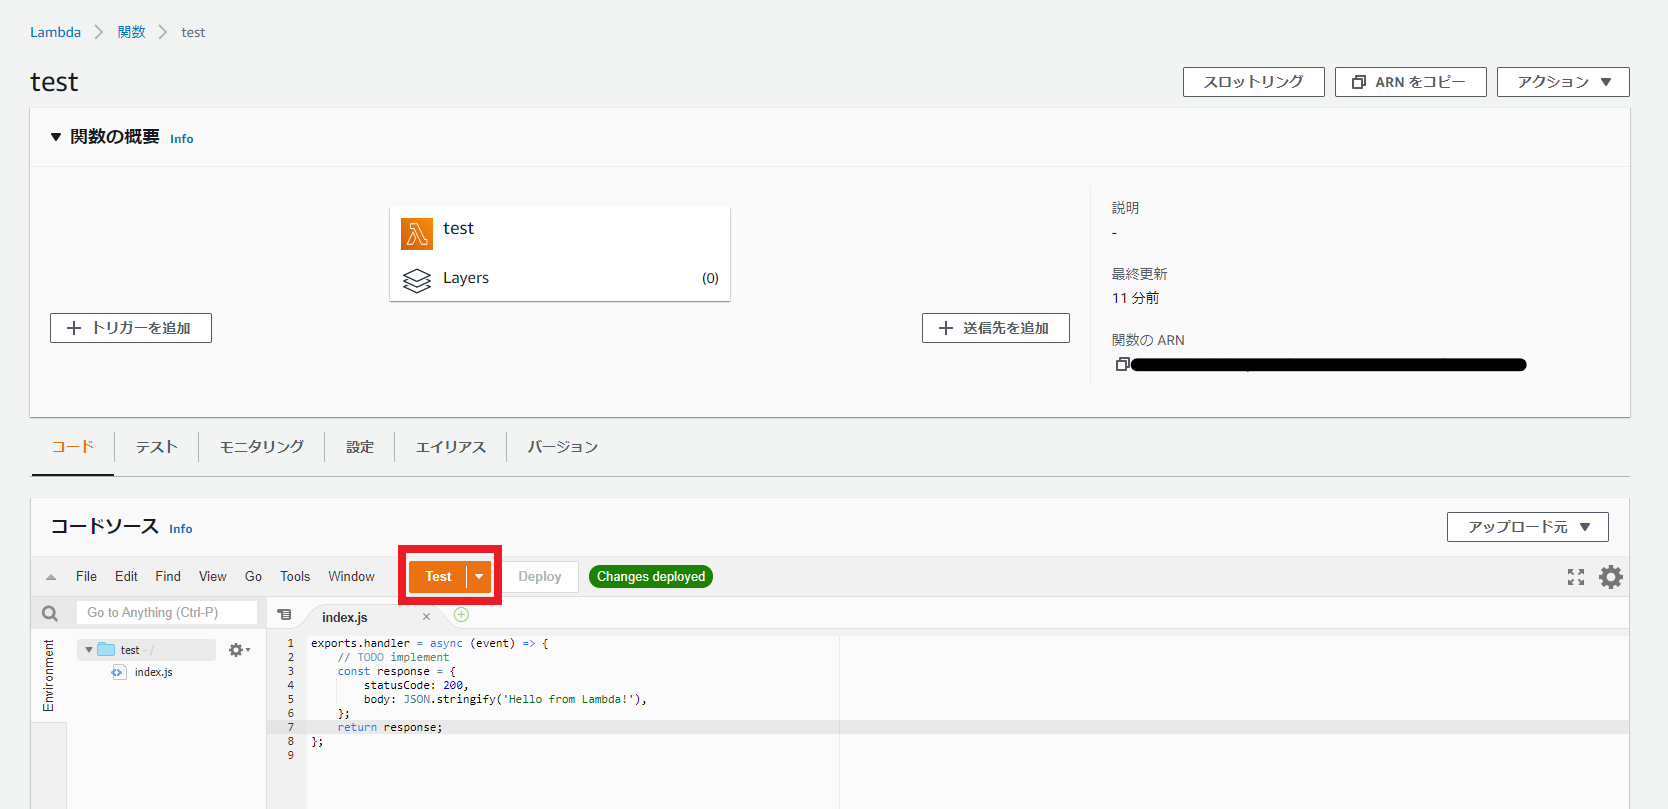The height and width of the screenshot is (809, 1668).
Task: Click the スロットリング button
Action: pos(1254,82)
